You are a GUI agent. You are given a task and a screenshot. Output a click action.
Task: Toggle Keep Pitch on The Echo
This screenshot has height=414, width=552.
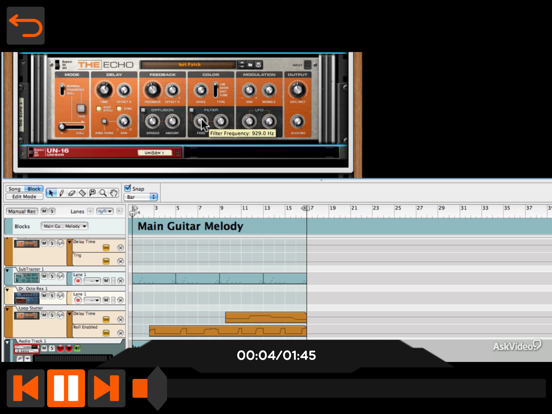(x=99, y=109)
